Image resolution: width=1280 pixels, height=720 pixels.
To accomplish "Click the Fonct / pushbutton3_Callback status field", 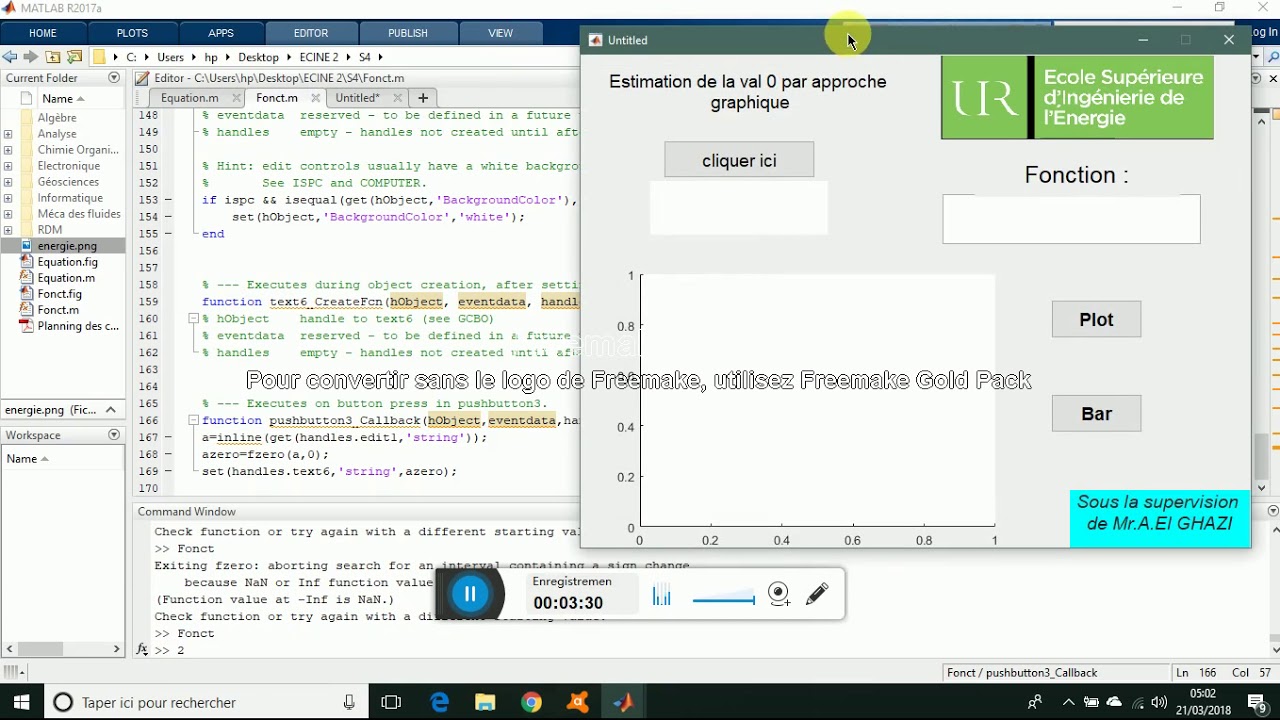I will [x=1056, y=673].
